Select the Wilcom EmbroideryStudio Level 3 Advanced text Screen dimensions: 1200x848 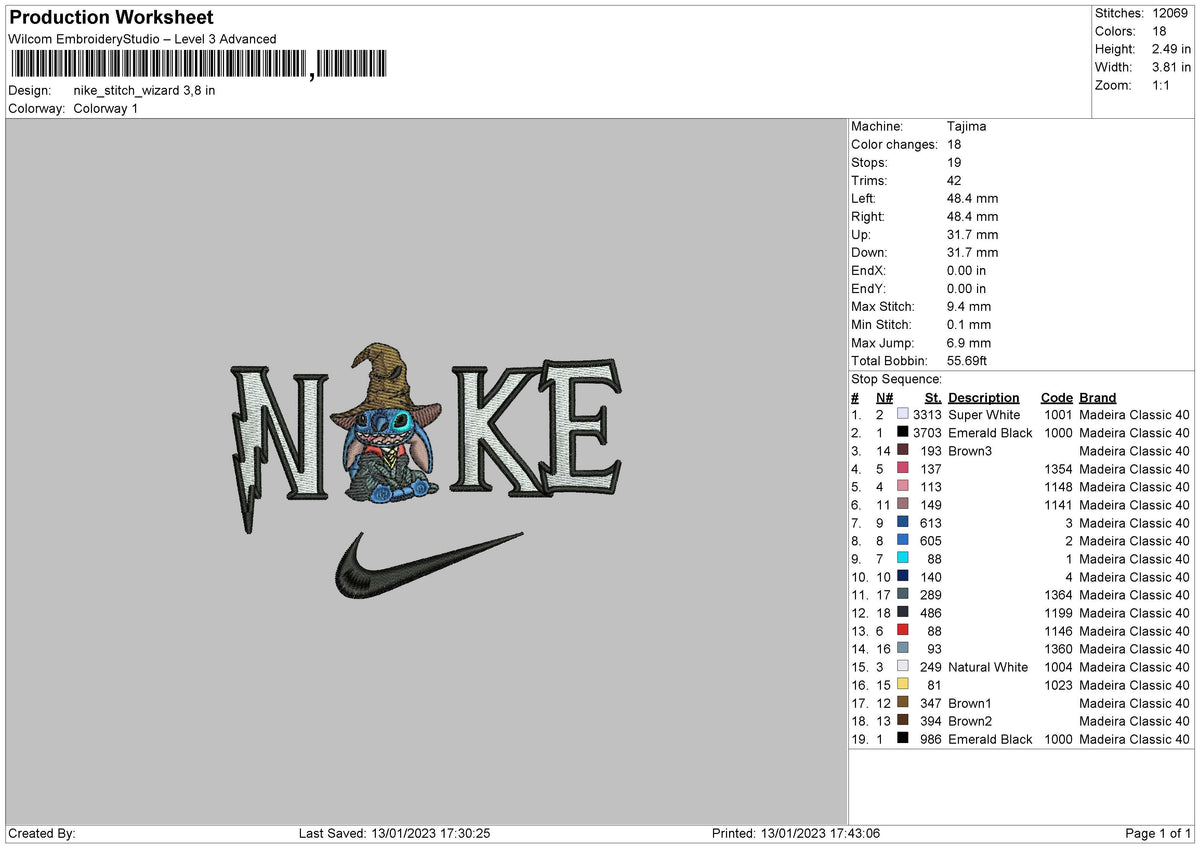click(142, 39)
